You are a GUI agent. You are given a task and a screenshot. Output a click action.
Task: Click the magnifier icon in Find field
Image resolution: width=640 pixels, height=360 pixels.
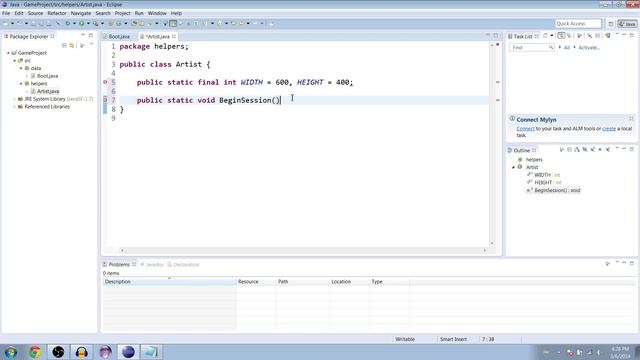[x=551, y=47]
